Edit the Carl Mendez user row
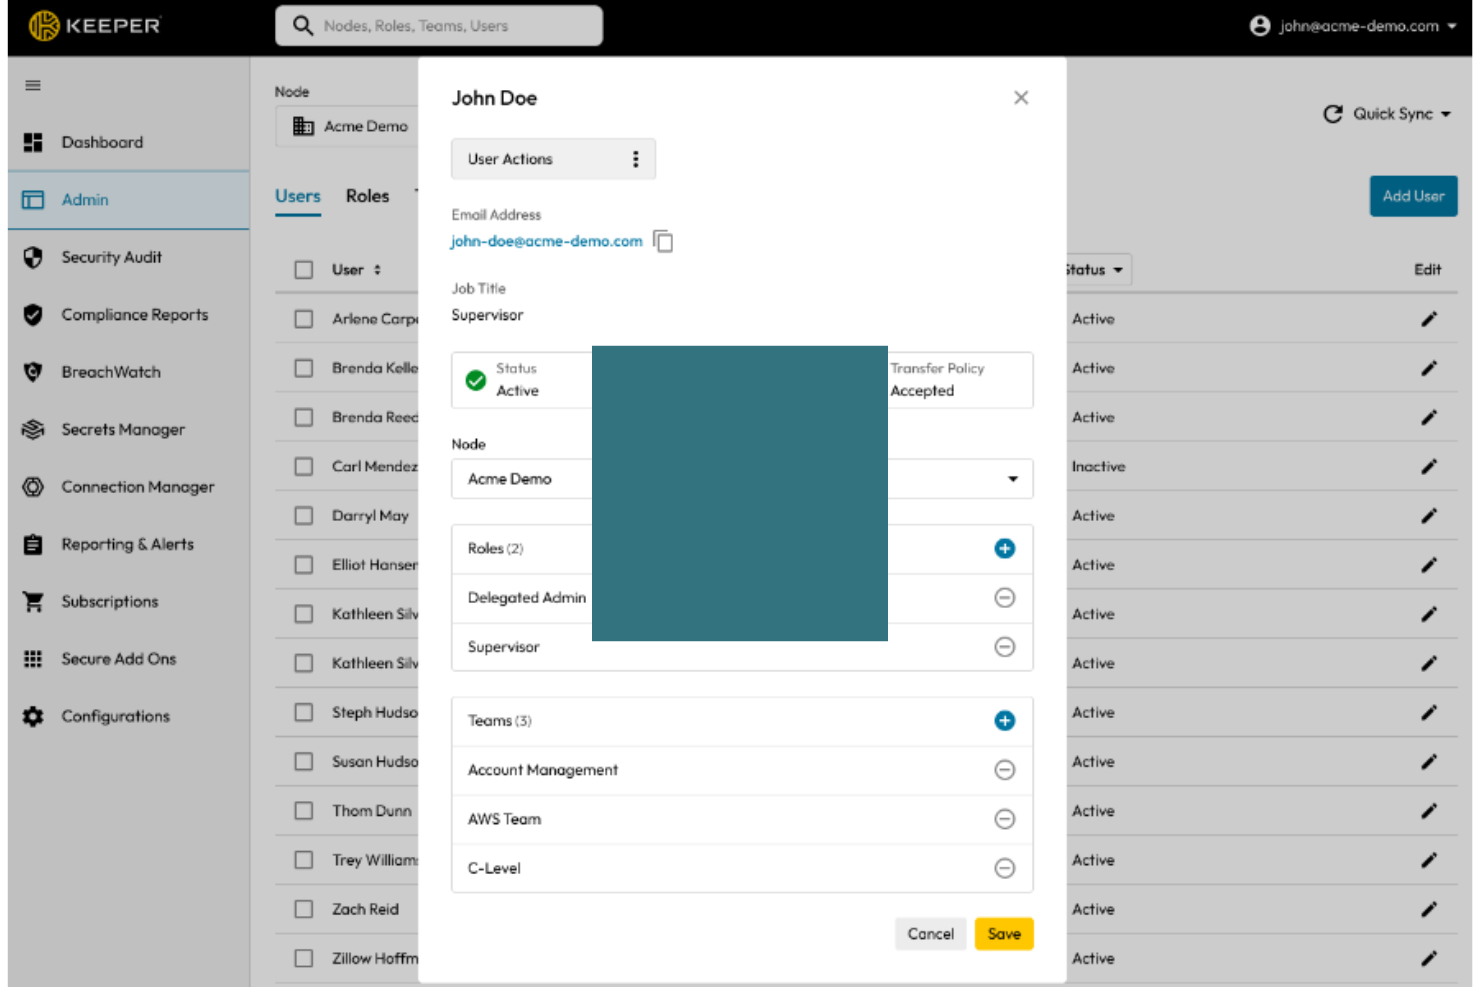 coord(1429,467)
